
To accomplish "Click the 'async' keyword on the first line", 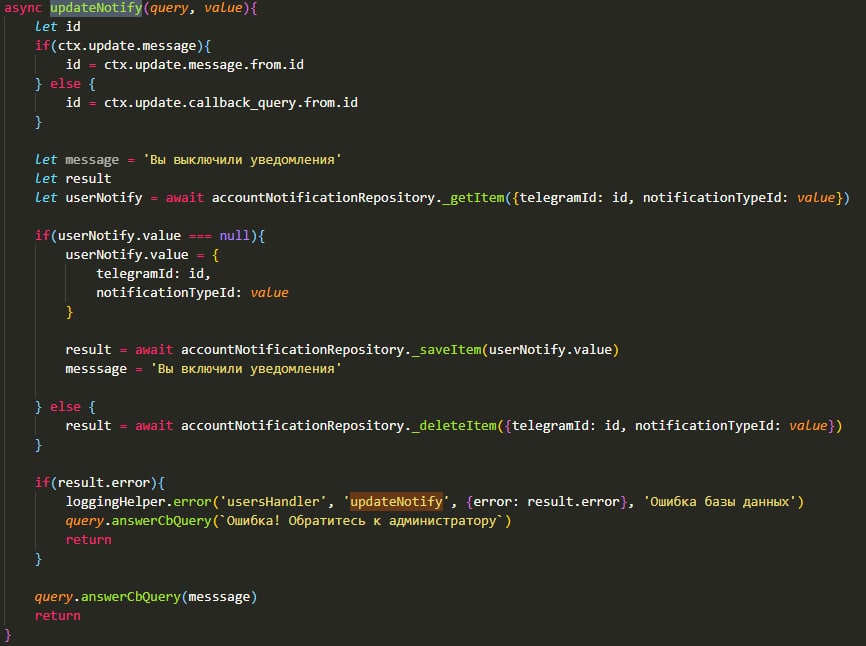I will click(x=23, y=8).
